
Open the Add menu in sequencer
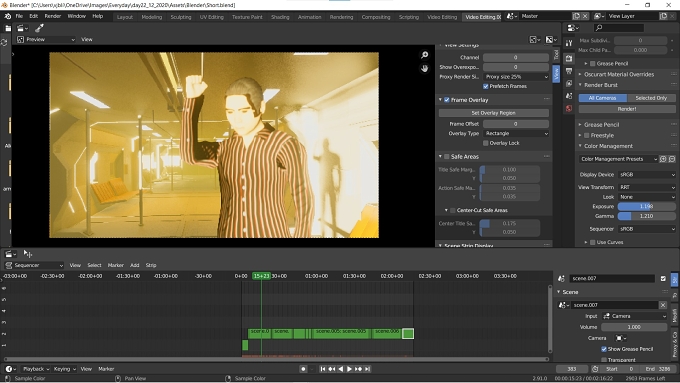click(x=135, y=265)
